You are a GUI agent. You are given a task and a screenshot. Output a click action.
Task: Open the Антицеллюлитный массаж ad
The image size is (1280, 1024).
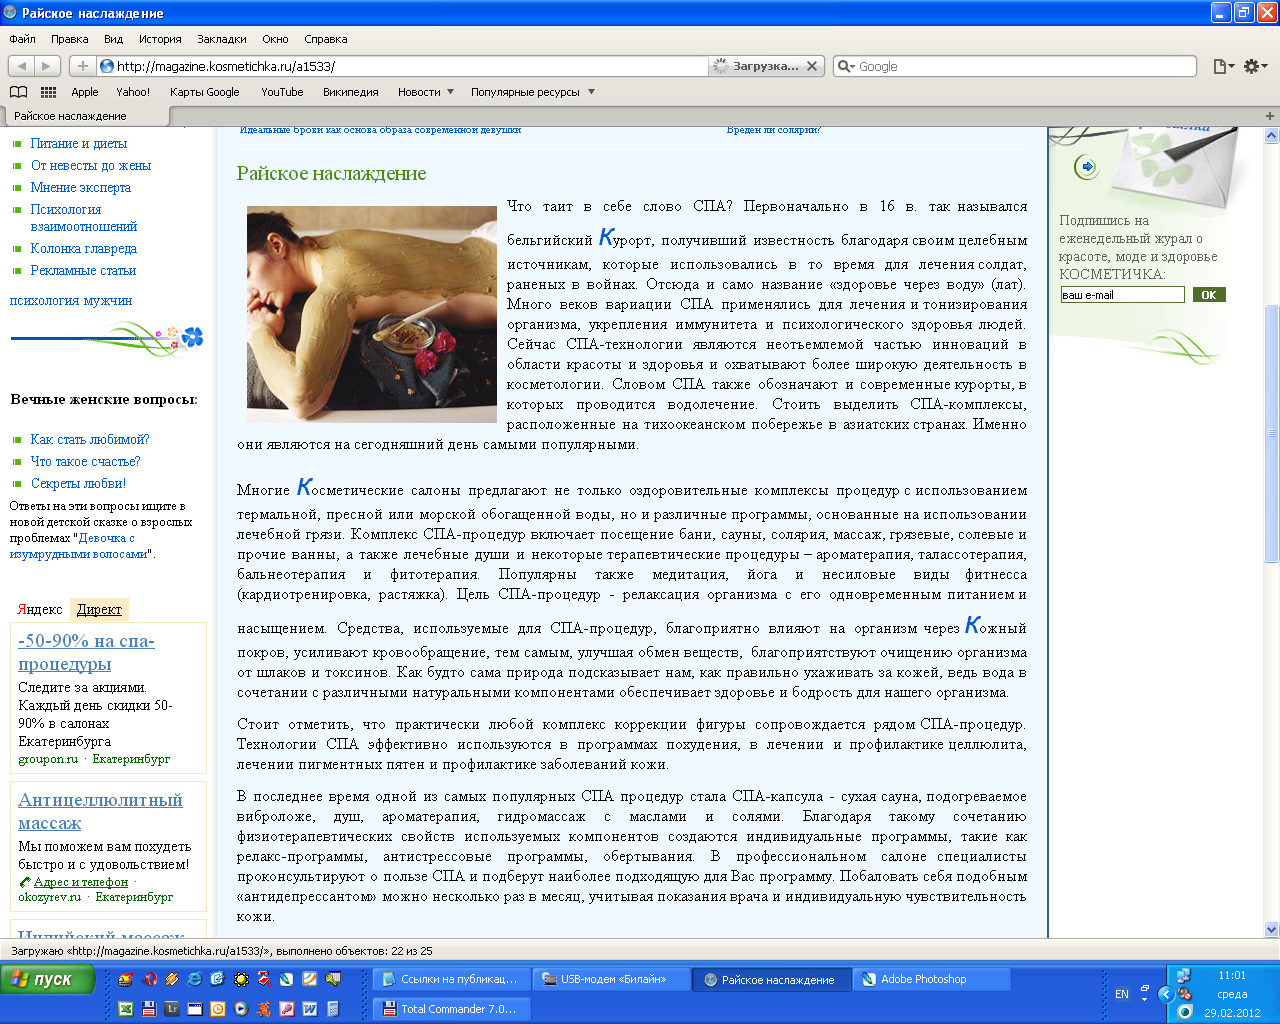pos(100,811)
